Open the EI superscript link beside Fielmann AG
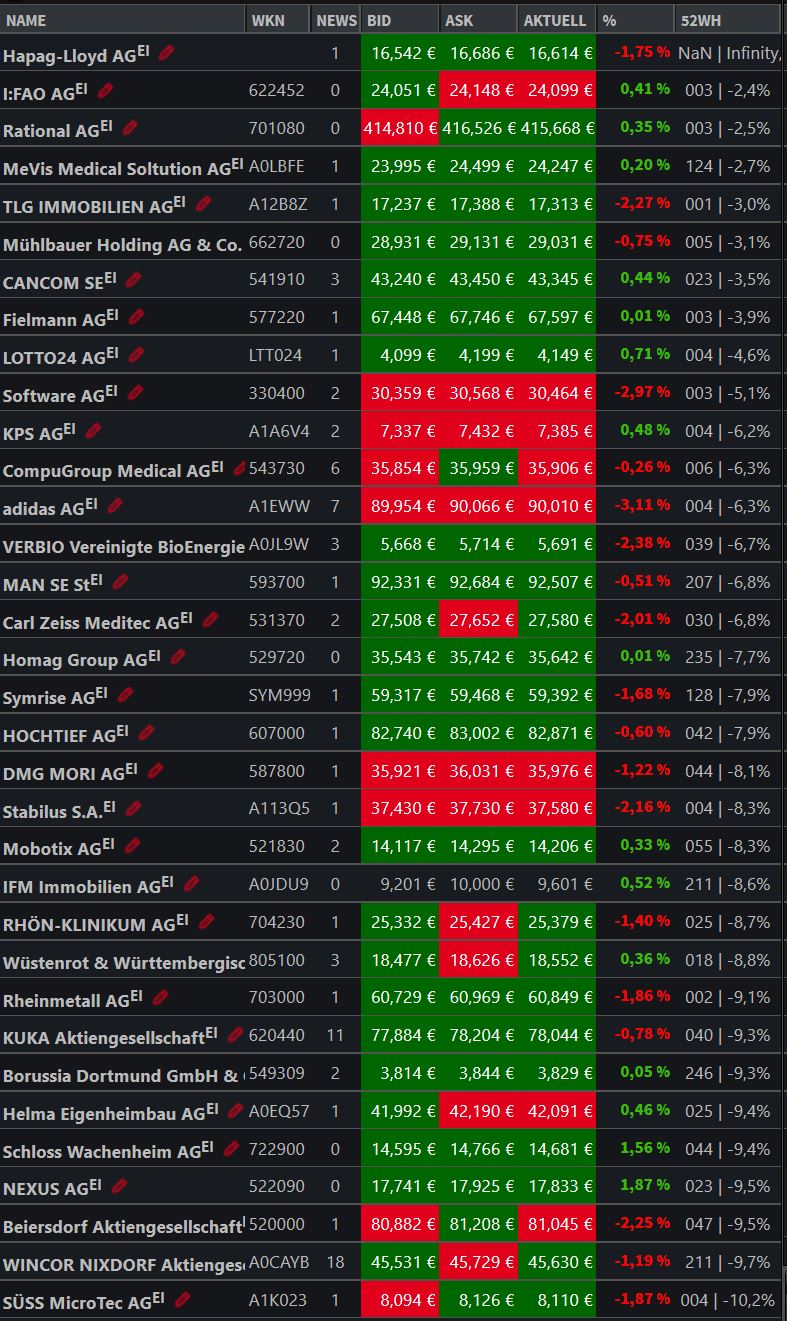Image resolution: width=787 pixels, height=1321 pixels. tap(112, 315)
